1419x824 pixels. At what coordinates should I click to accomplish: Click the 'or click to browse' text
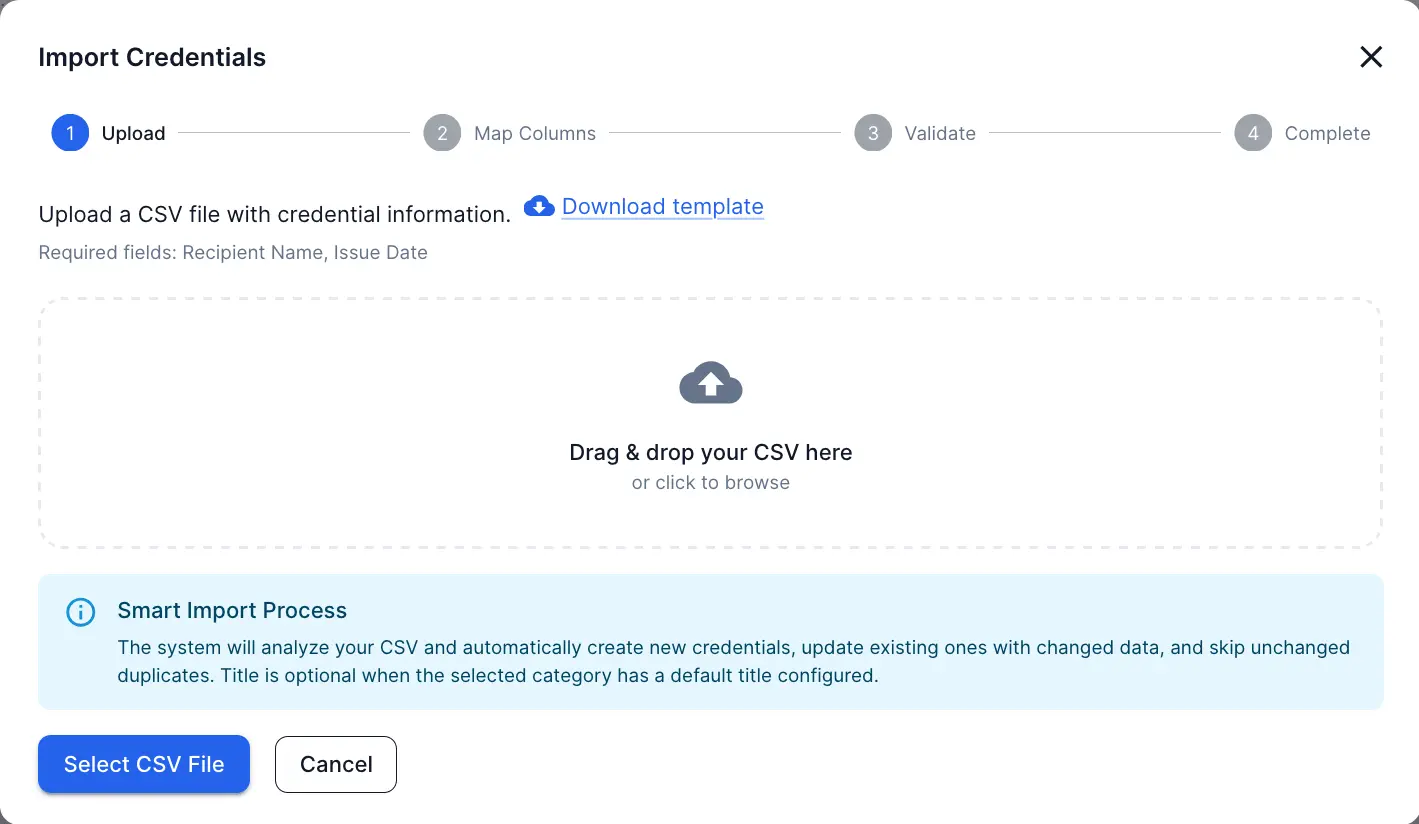click(x=710, y=482)
